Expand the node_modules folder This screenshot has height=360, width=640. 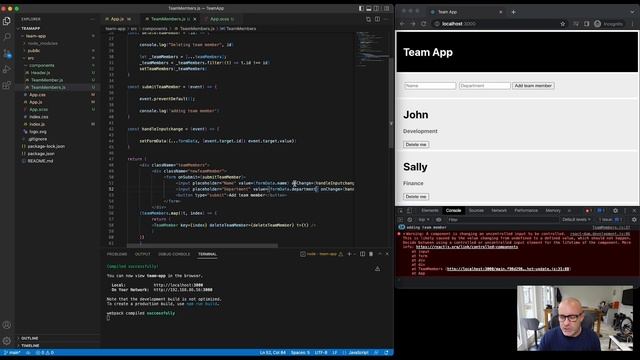click(42, 43)
